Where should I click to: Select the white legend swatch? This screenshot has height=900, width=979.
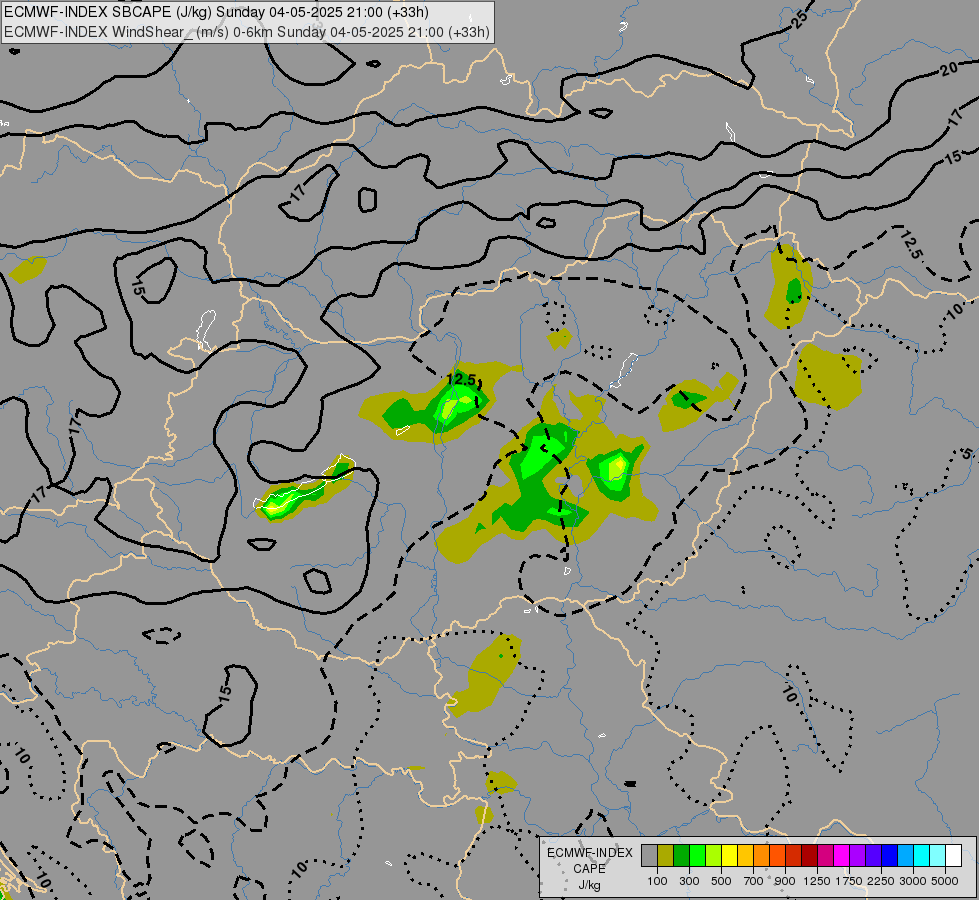(953, 855)
